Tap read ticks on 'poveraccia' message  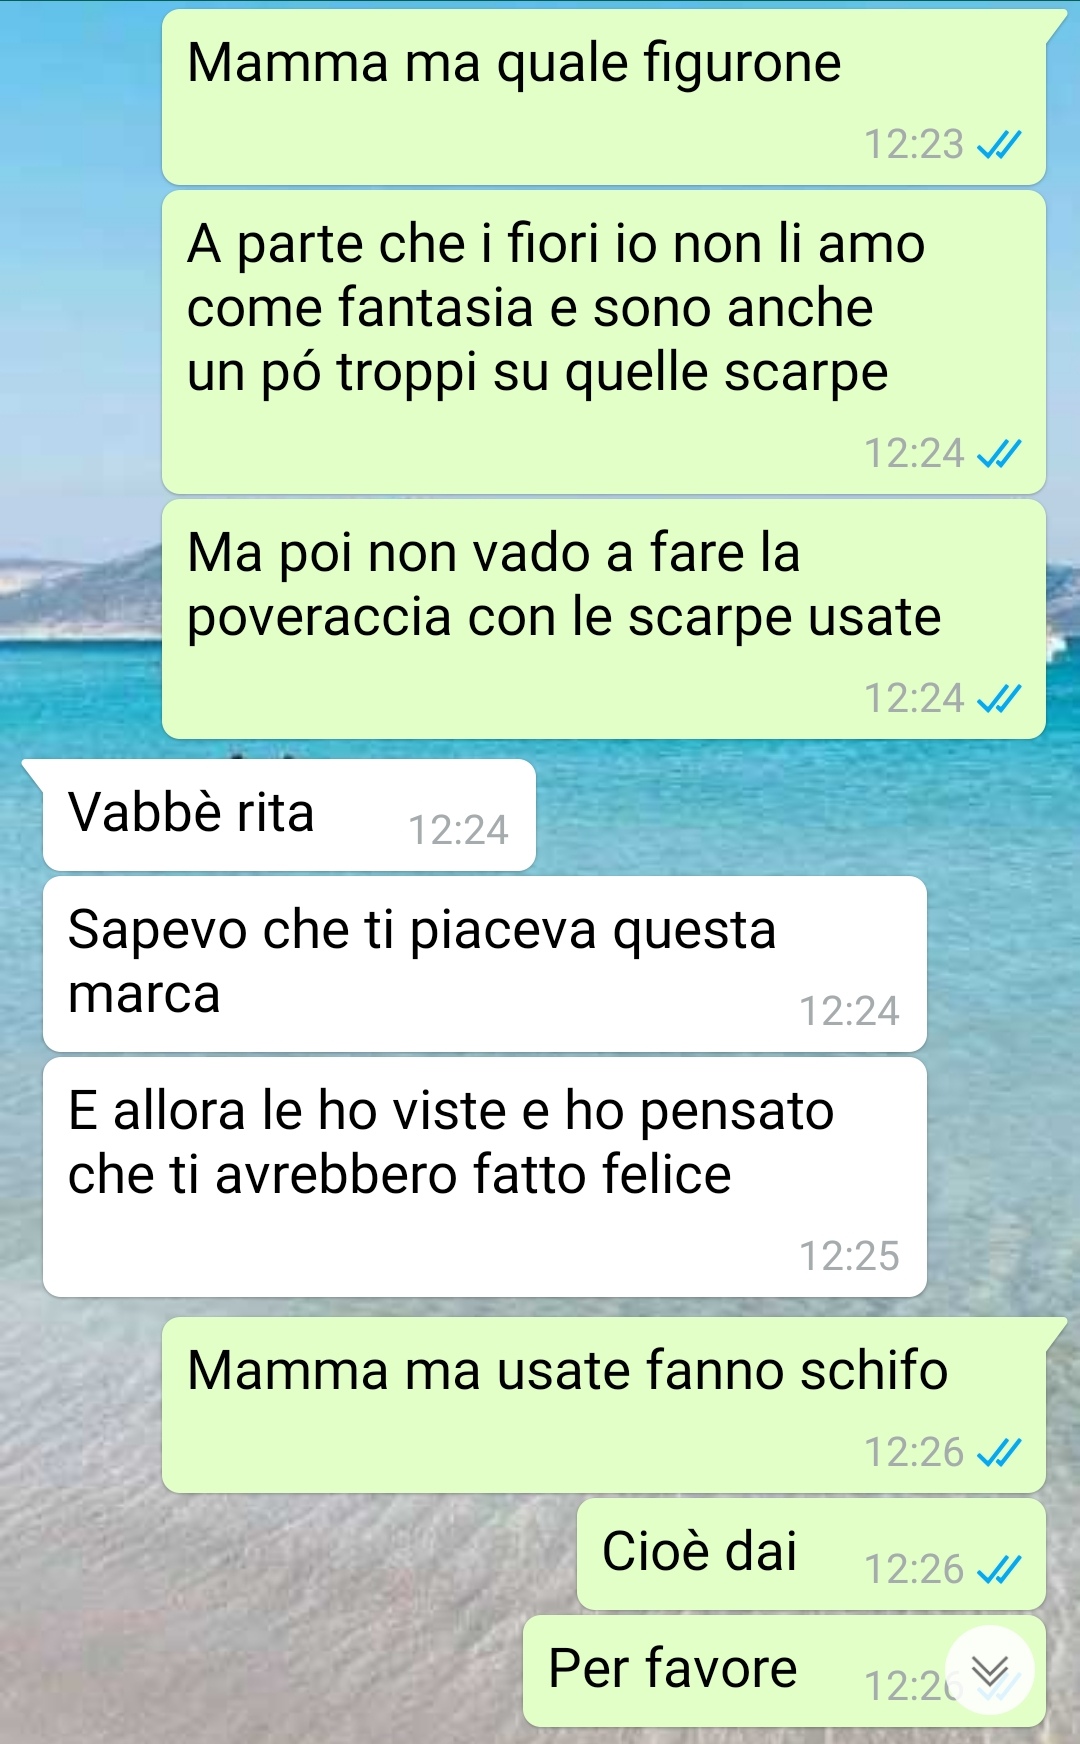click(x=999, y=698)
